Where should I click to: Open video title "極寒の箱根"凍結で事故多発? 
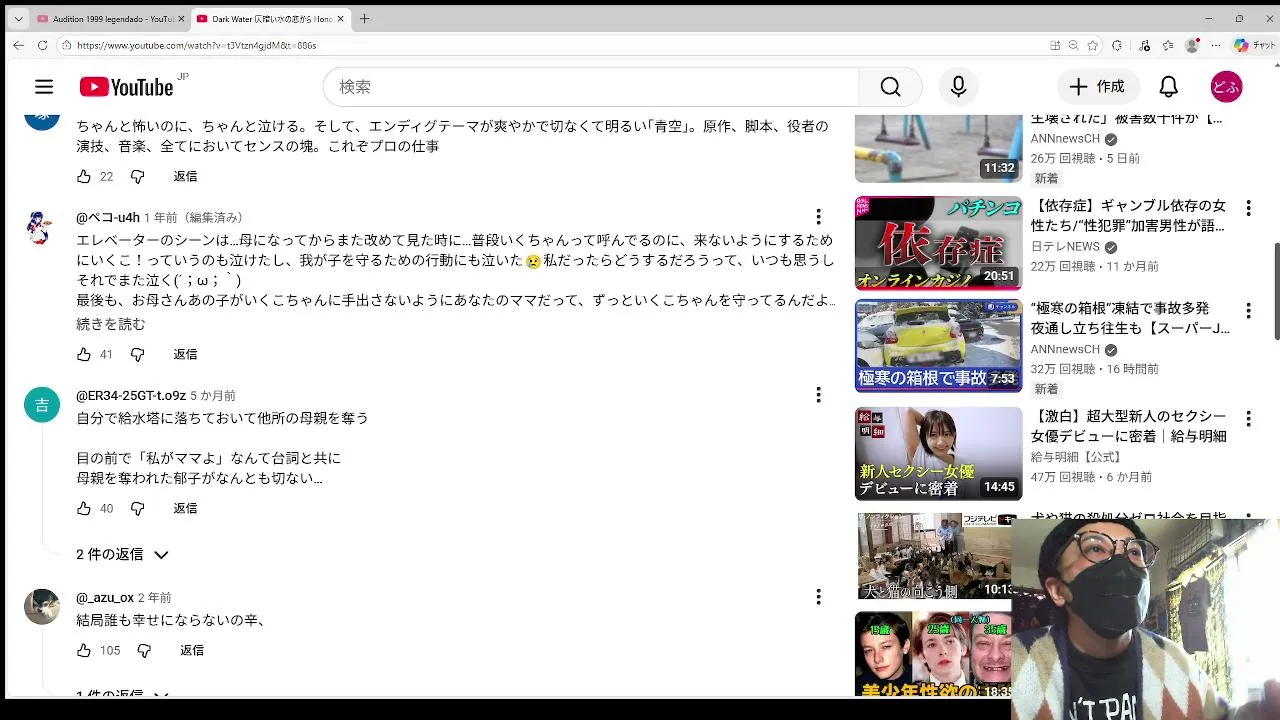(1130, 318)
